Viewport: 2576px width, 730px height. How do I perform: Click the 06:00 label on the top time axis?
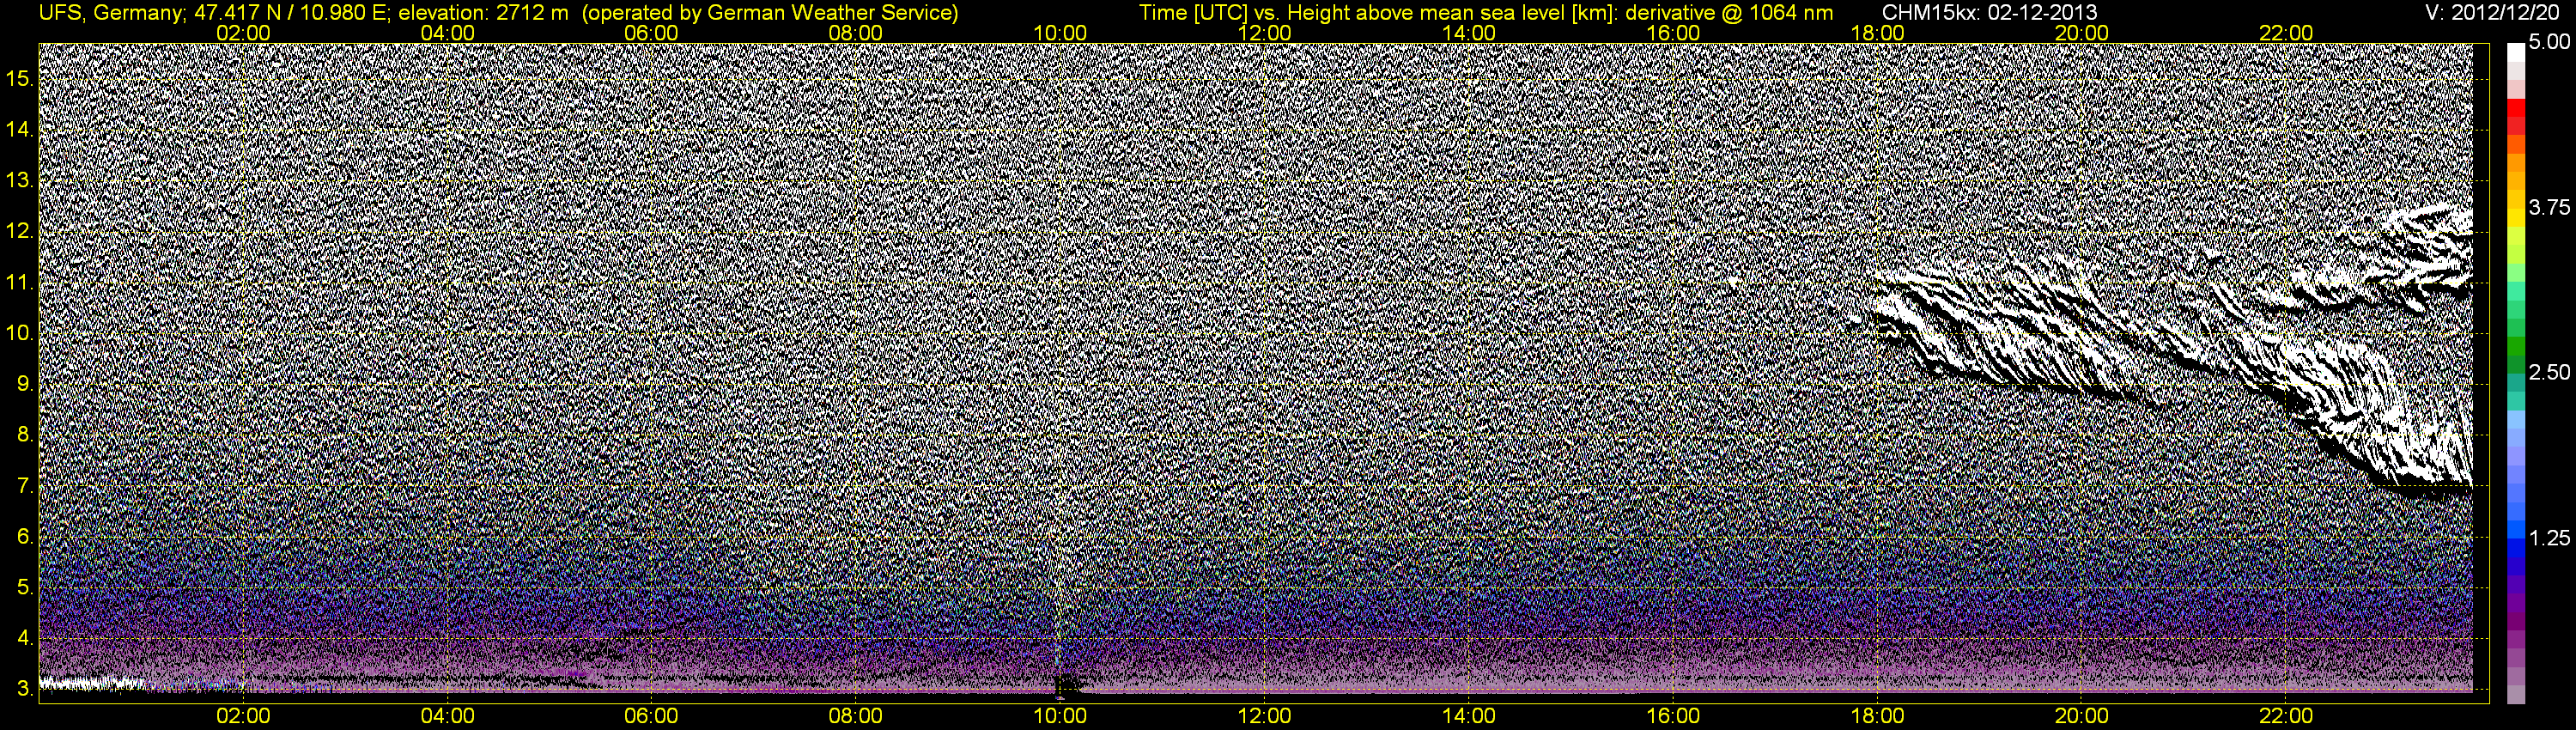tap(651, 33)
